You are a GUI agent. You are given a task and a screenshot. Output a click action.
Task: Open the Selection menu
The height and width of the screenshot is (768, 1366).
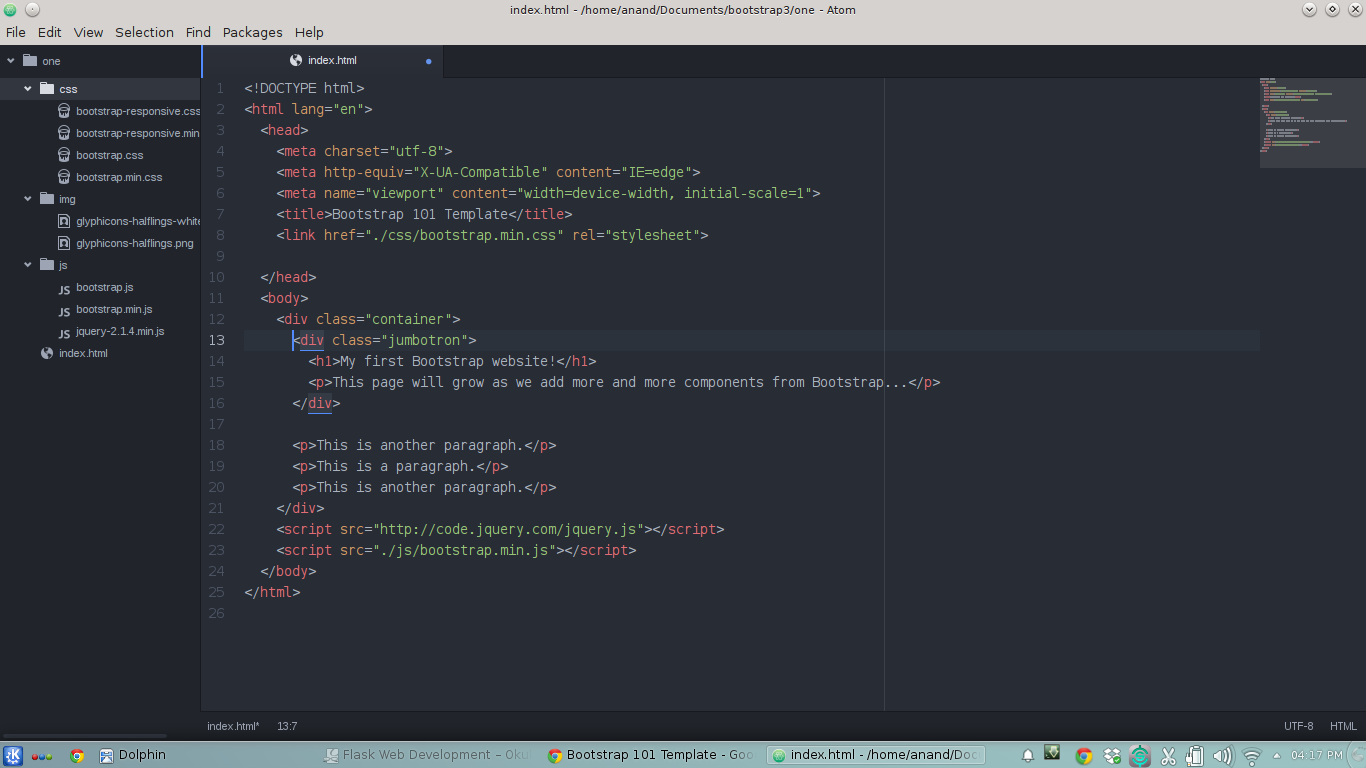pyautogui.click(x=144, y=32)
